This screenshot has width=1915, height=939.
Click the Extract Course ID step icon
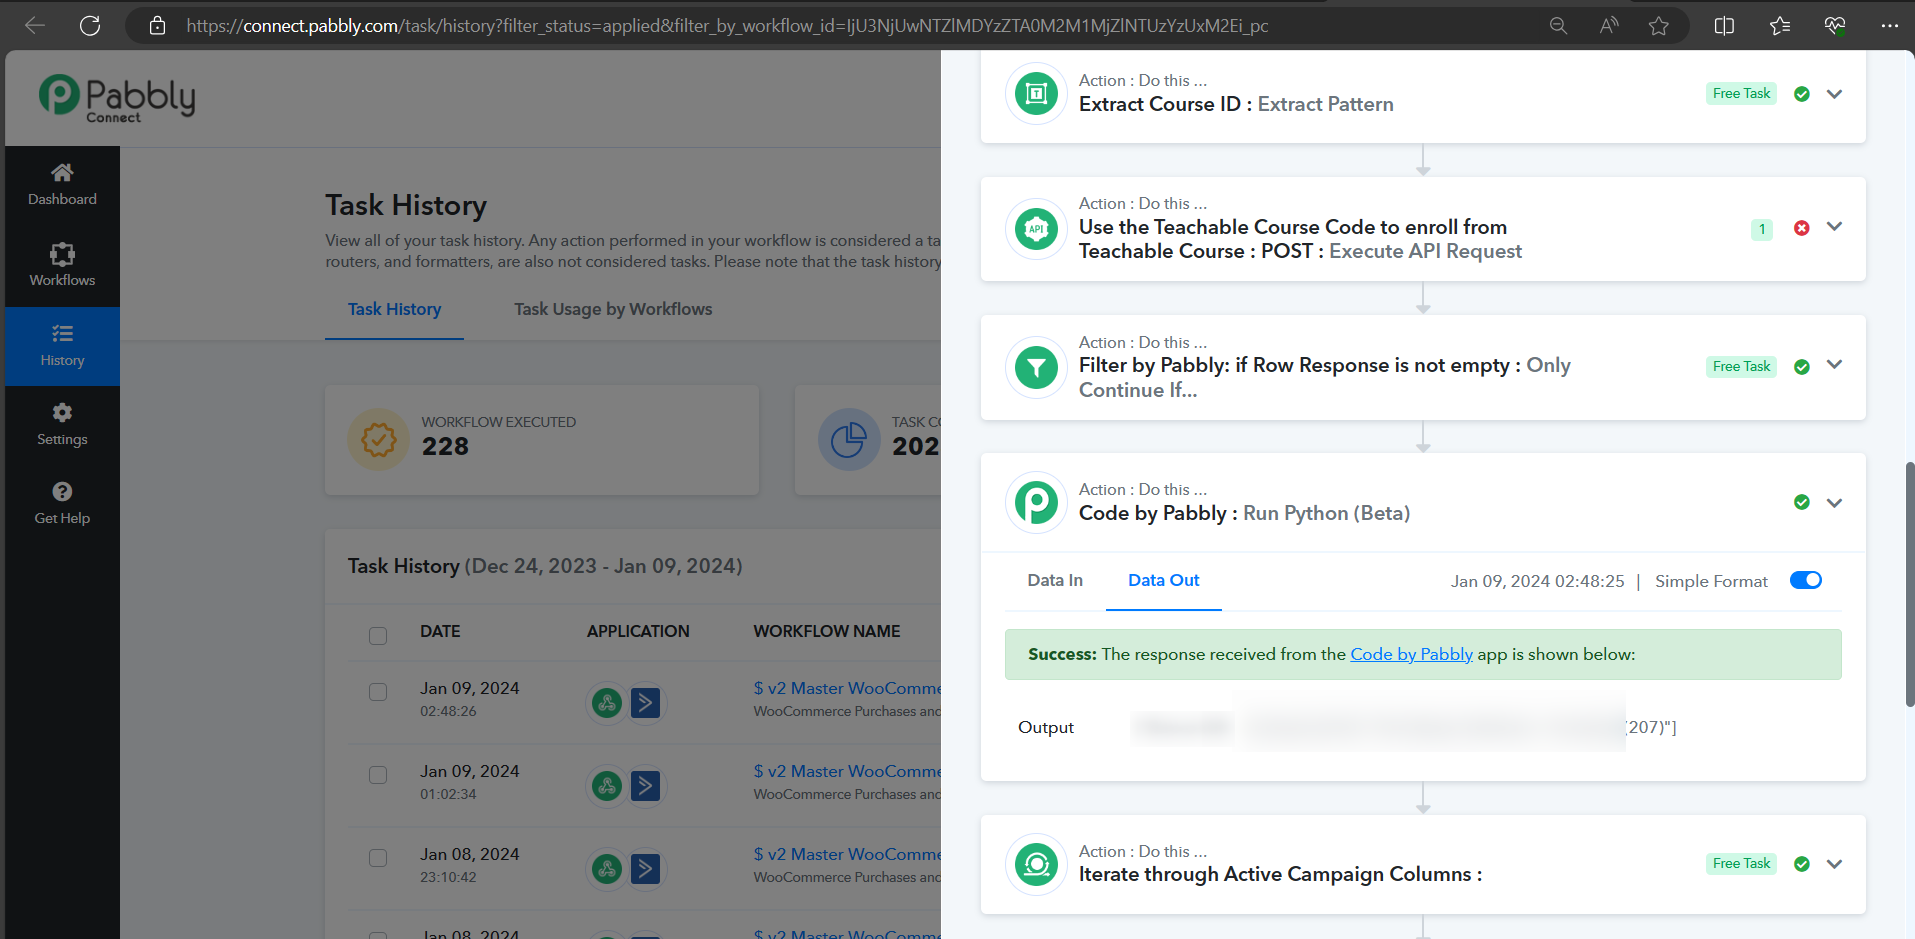(1036, 94)
